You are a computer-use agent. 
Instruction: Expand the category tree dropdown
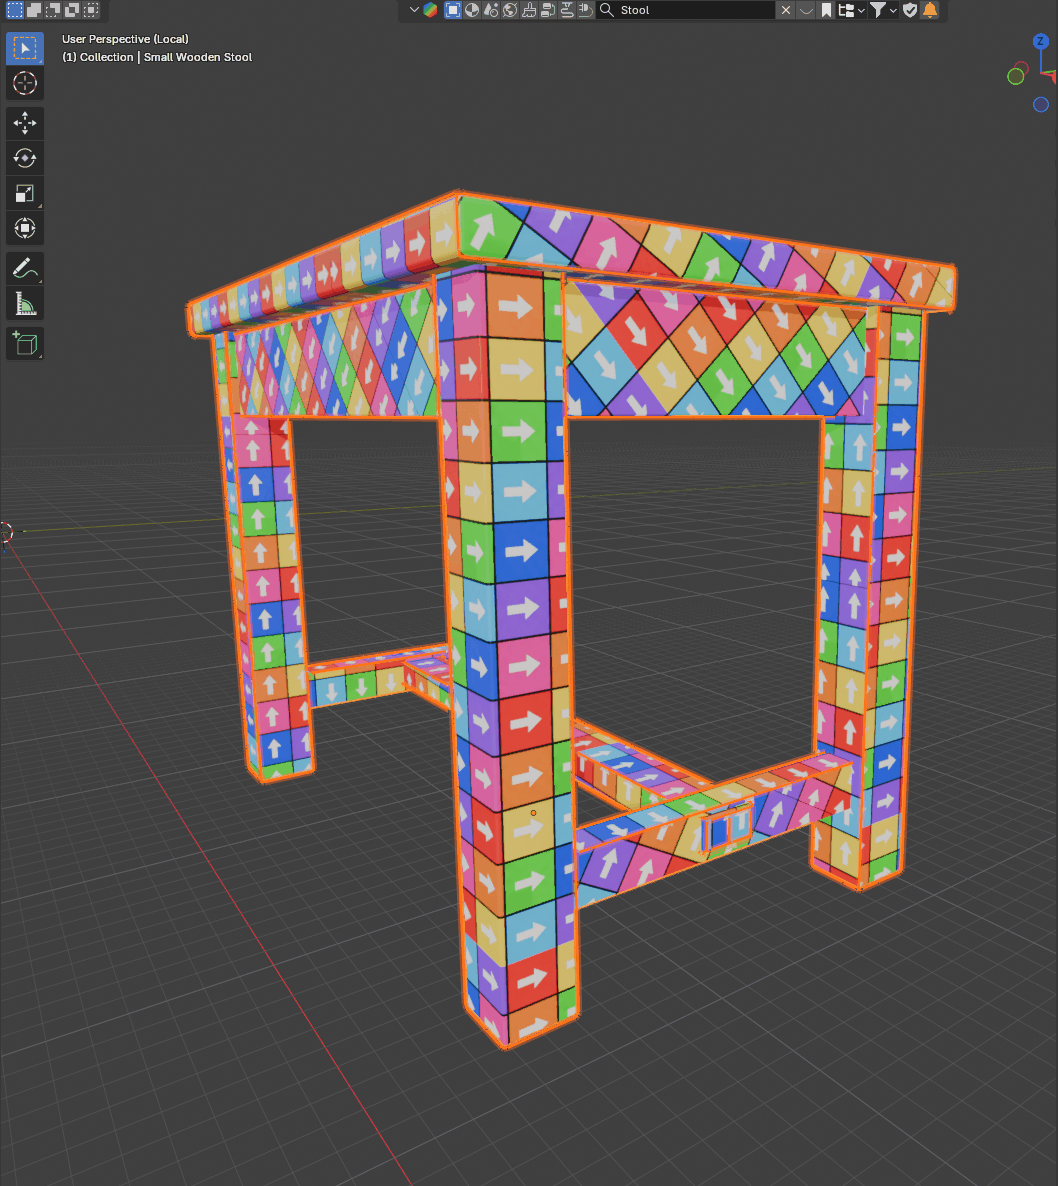[851, 10]
